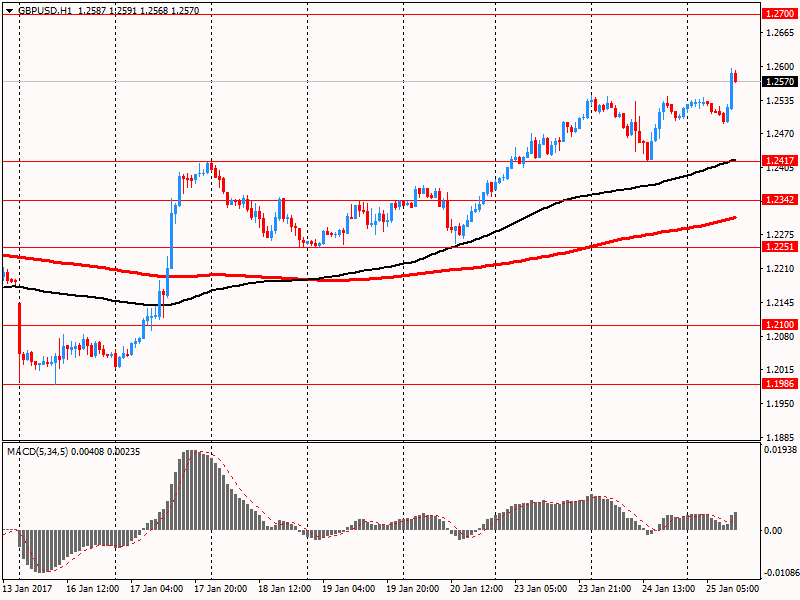Select the 1.2700 red price level label
800x600 pixels.
point(780,14)
